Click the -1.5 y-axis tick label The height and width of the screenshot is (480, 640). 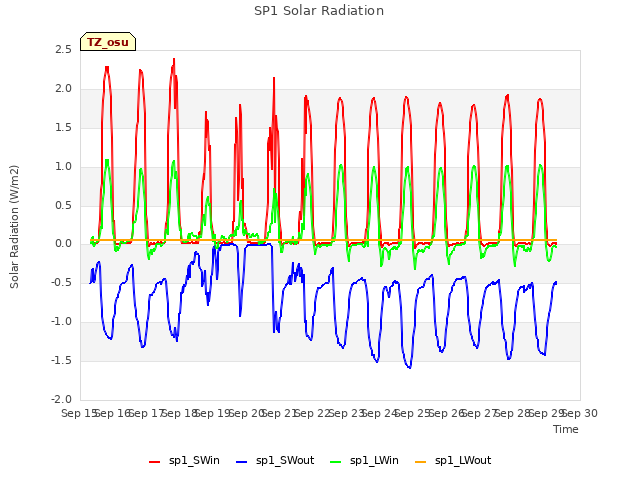click(x=61, y=361)
